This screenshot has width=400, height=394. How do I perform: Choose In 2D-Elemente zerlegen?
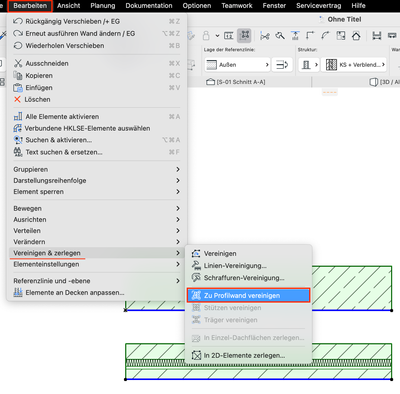[248, 355]
